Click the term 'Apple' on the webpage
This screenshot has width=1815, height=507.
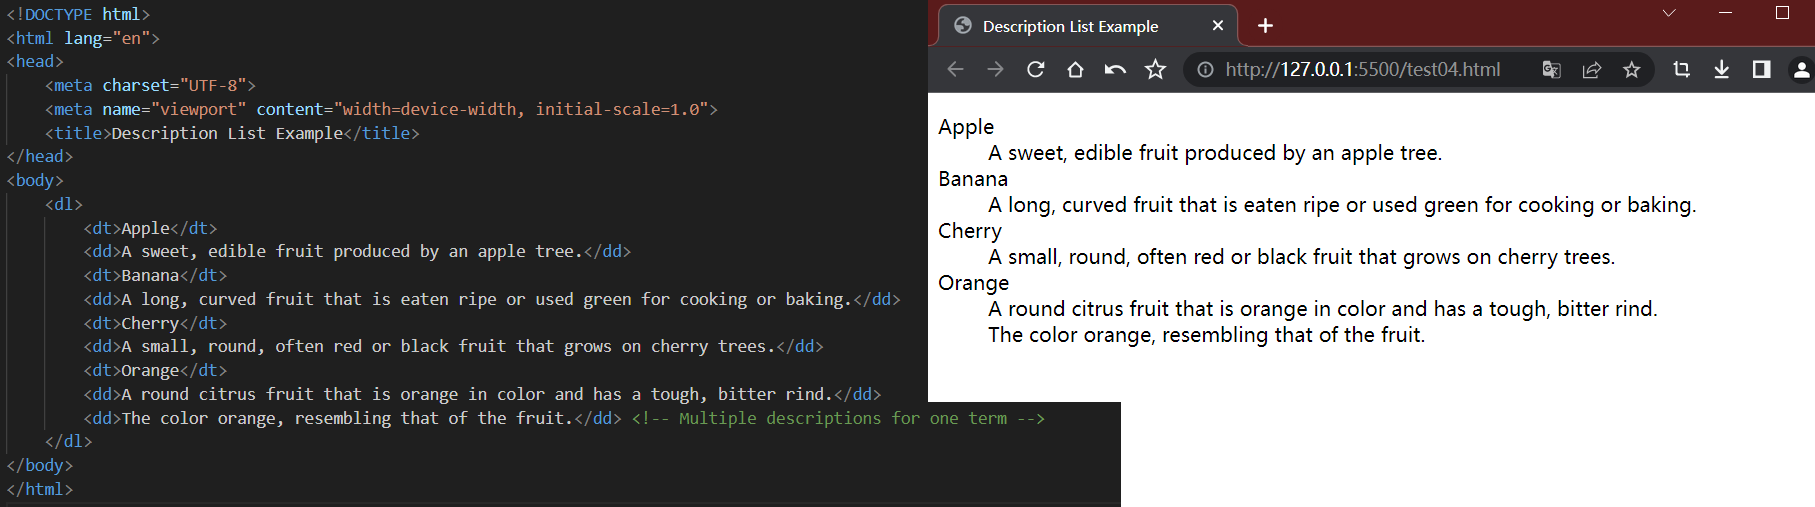point(966,127)
